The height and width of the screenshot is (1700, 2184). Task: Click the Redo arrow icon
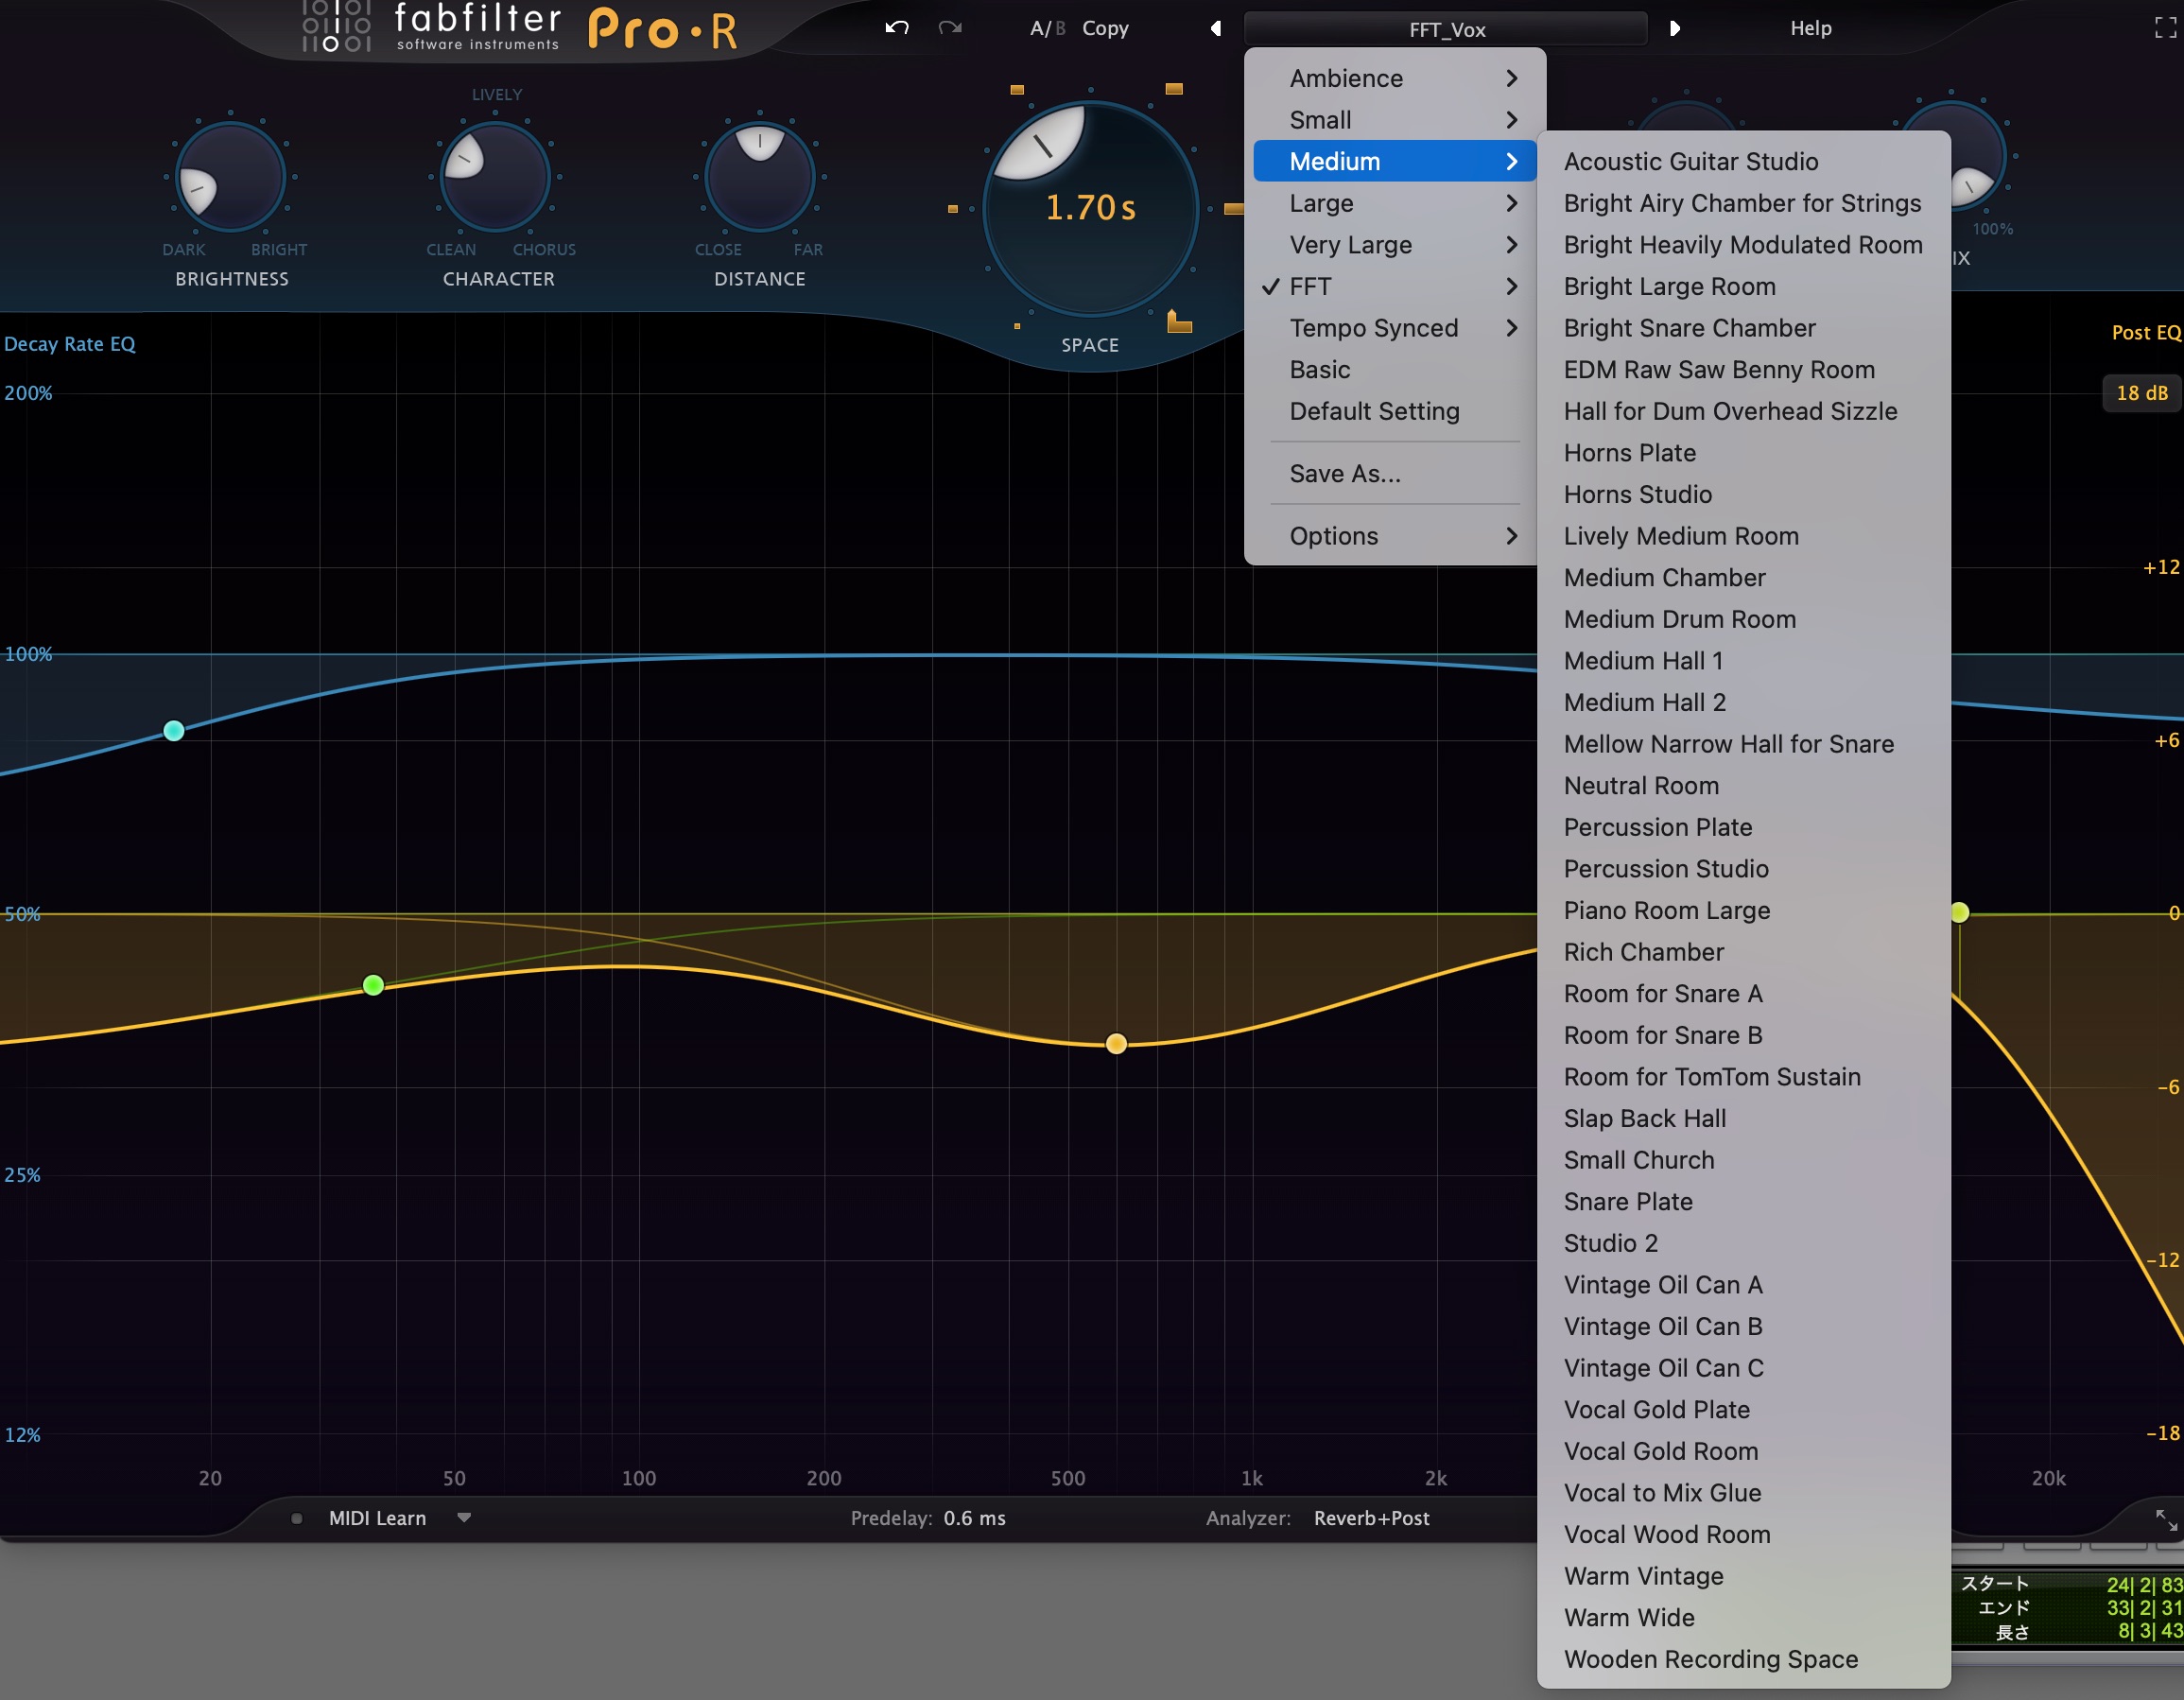tap(950, 28)
